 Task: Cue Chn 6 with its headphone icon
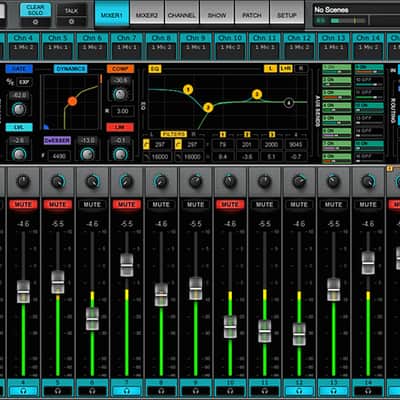coord(92,391)
